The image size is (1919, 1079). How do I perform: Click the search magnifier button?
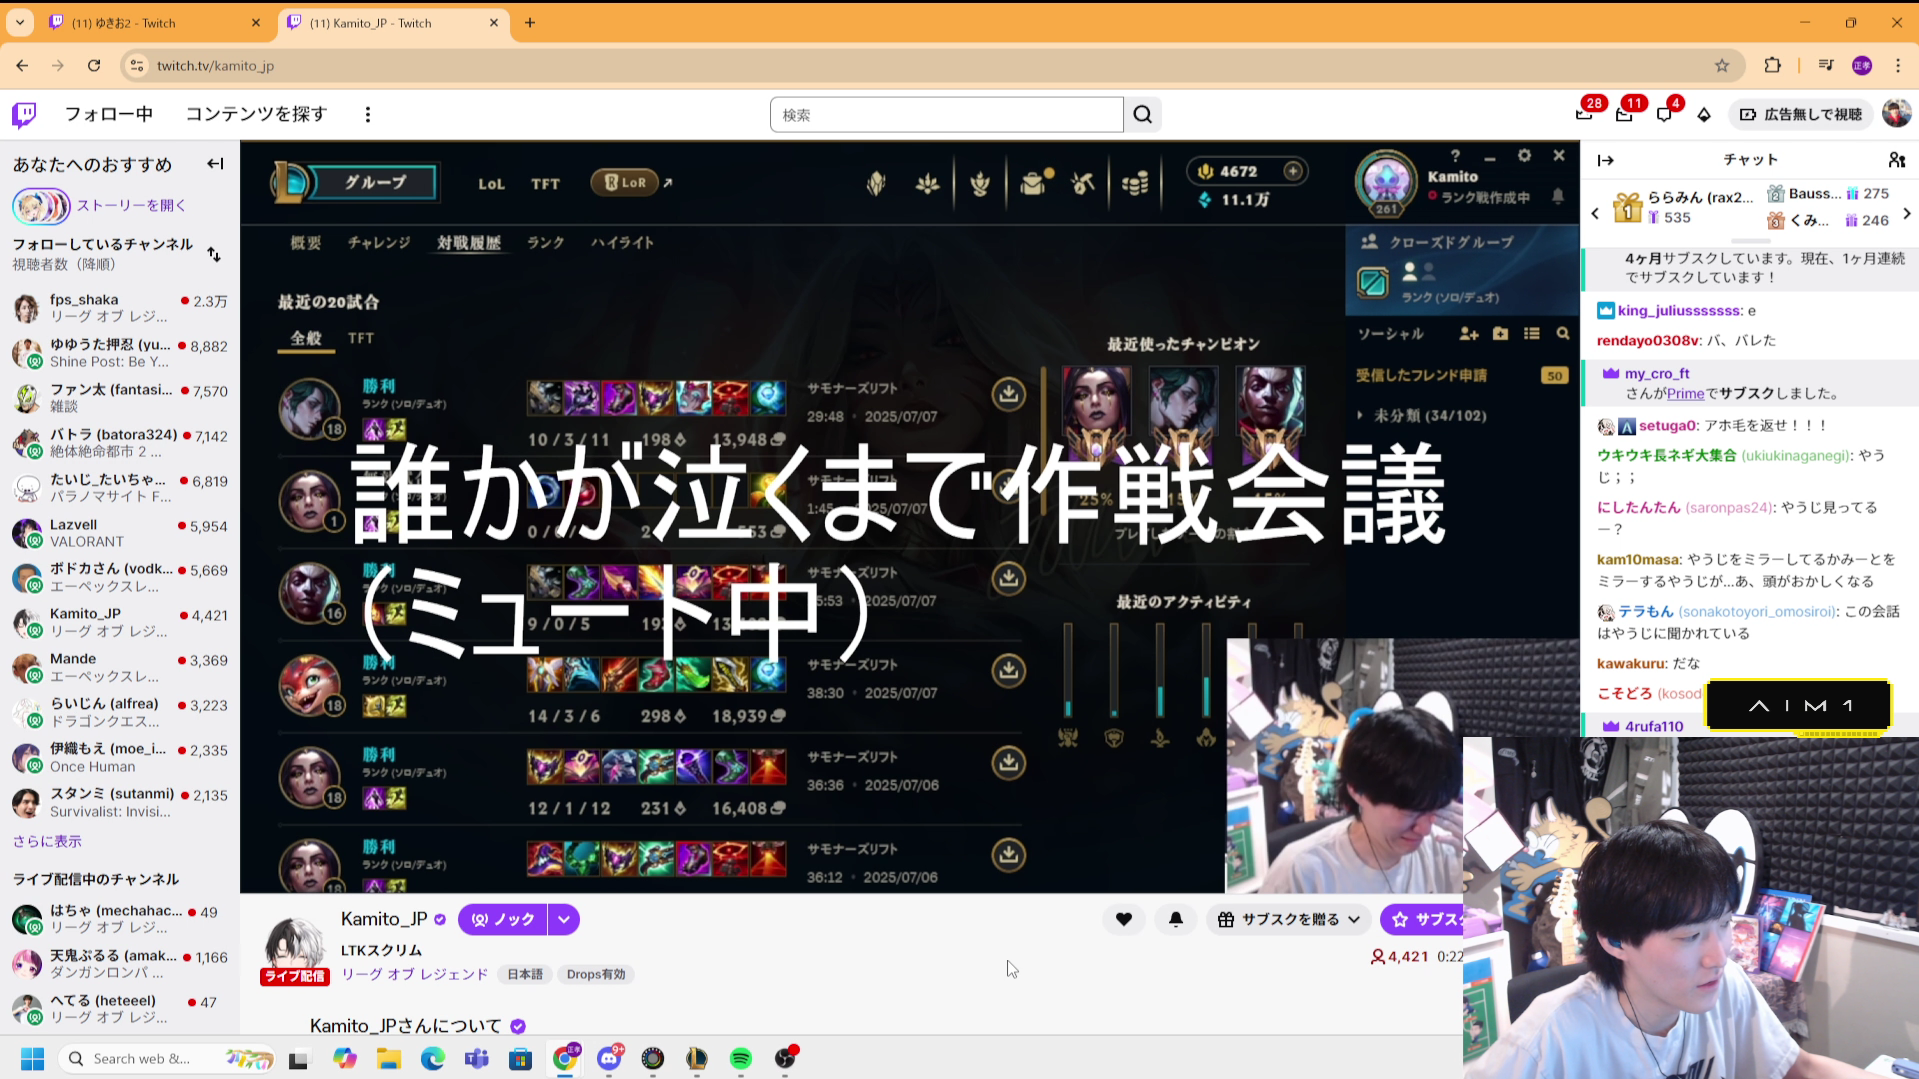tap(1142, 115)
